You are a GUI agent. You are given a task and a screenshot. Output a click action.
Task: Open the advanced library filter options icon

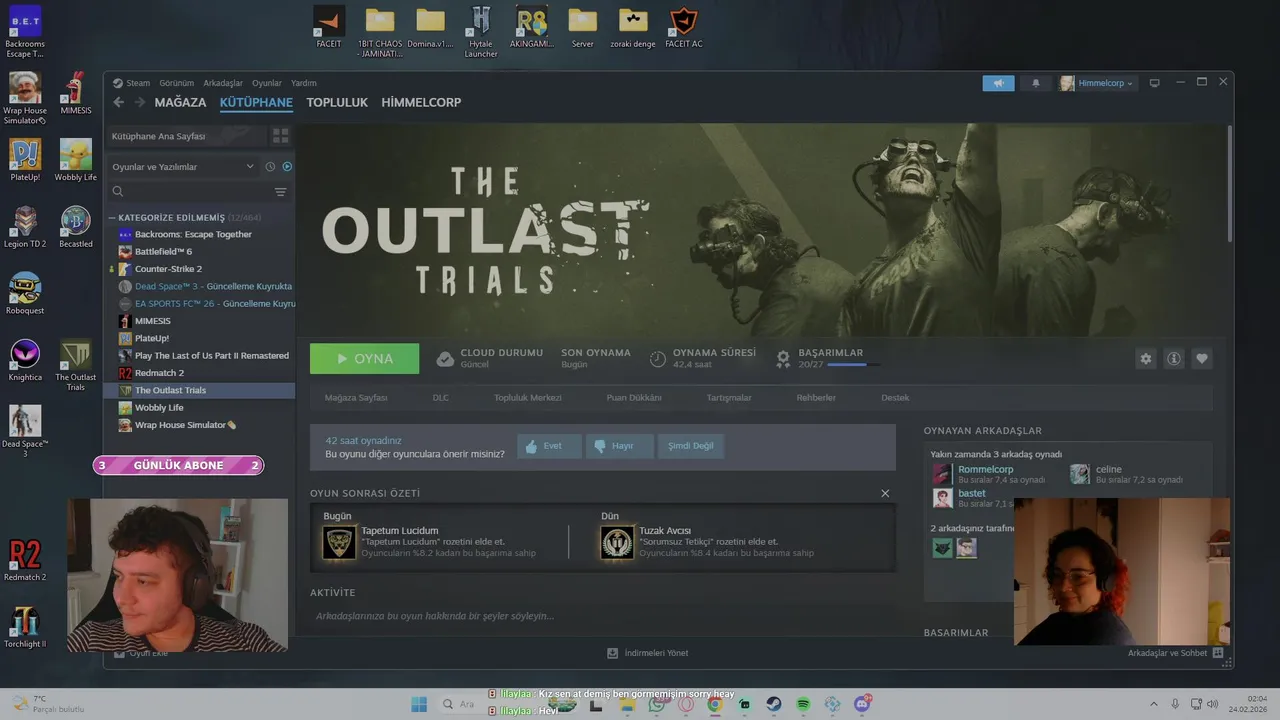pos(281,192)
